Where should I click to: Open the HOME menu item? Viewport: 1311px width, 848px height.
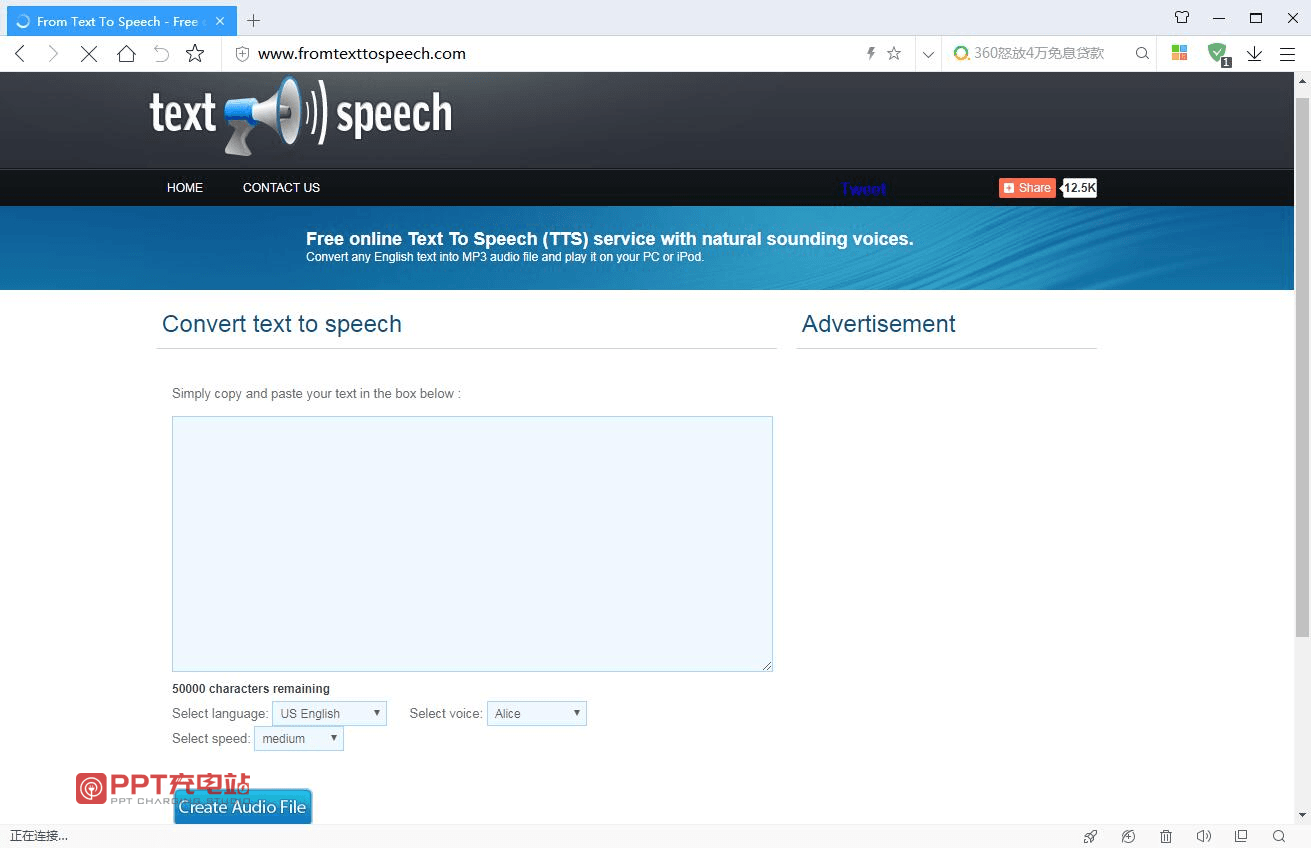pyautogui.click(x=185, y=188)
